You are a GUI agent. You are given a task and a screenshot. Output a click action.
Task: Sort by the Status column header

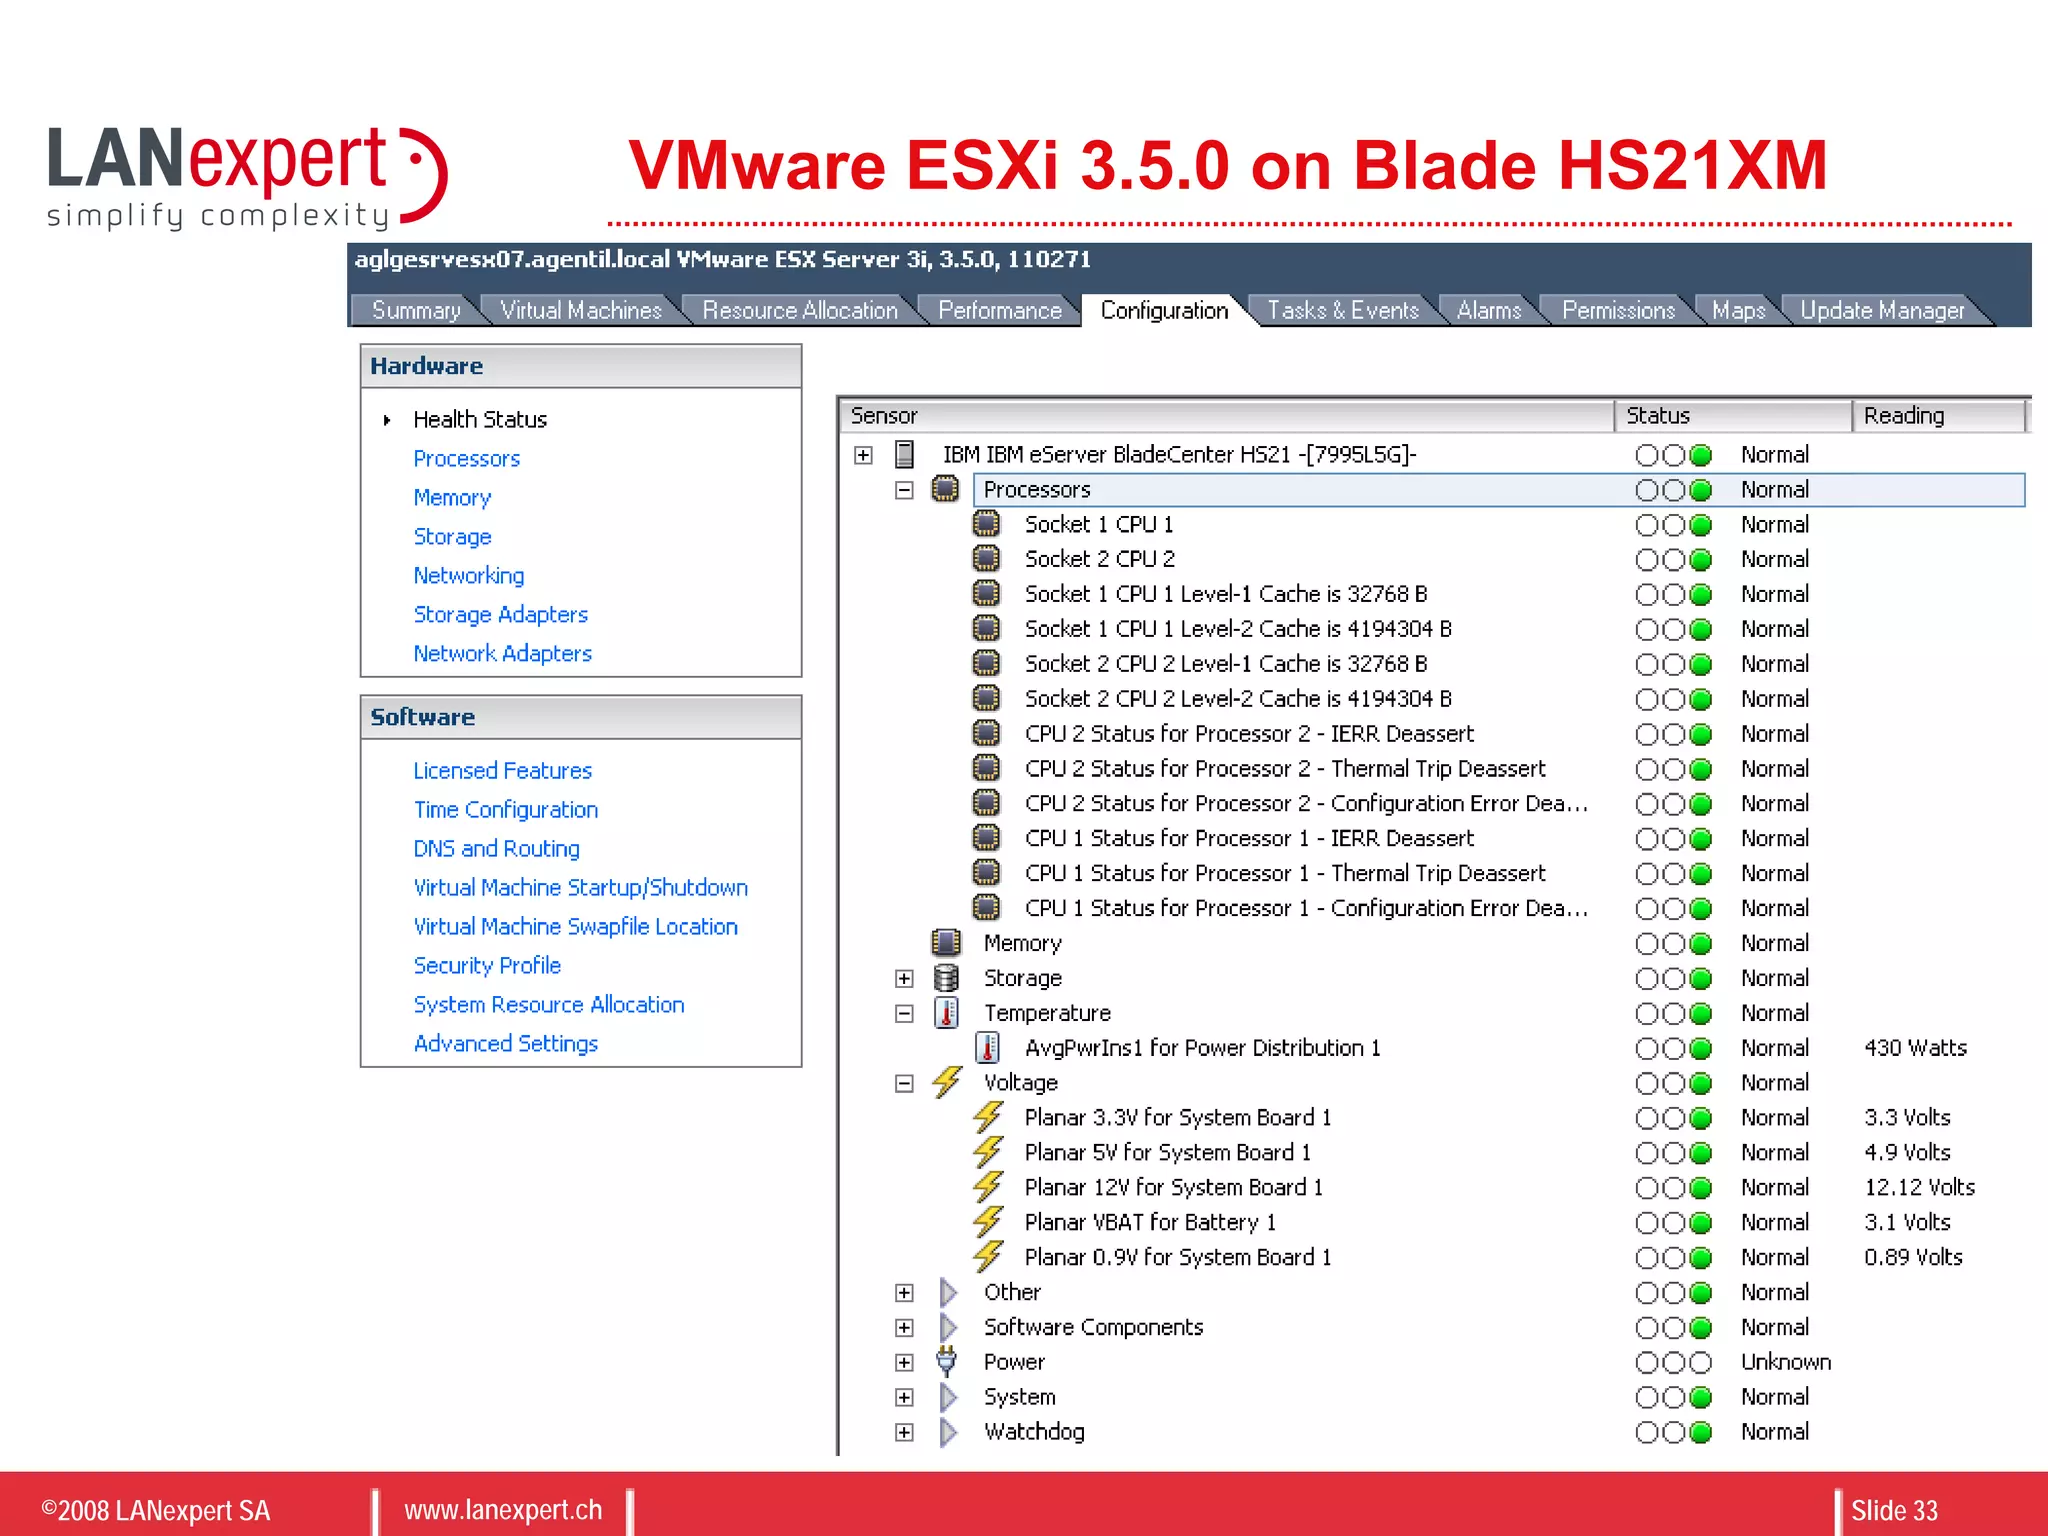click(x=1734, y=416)
